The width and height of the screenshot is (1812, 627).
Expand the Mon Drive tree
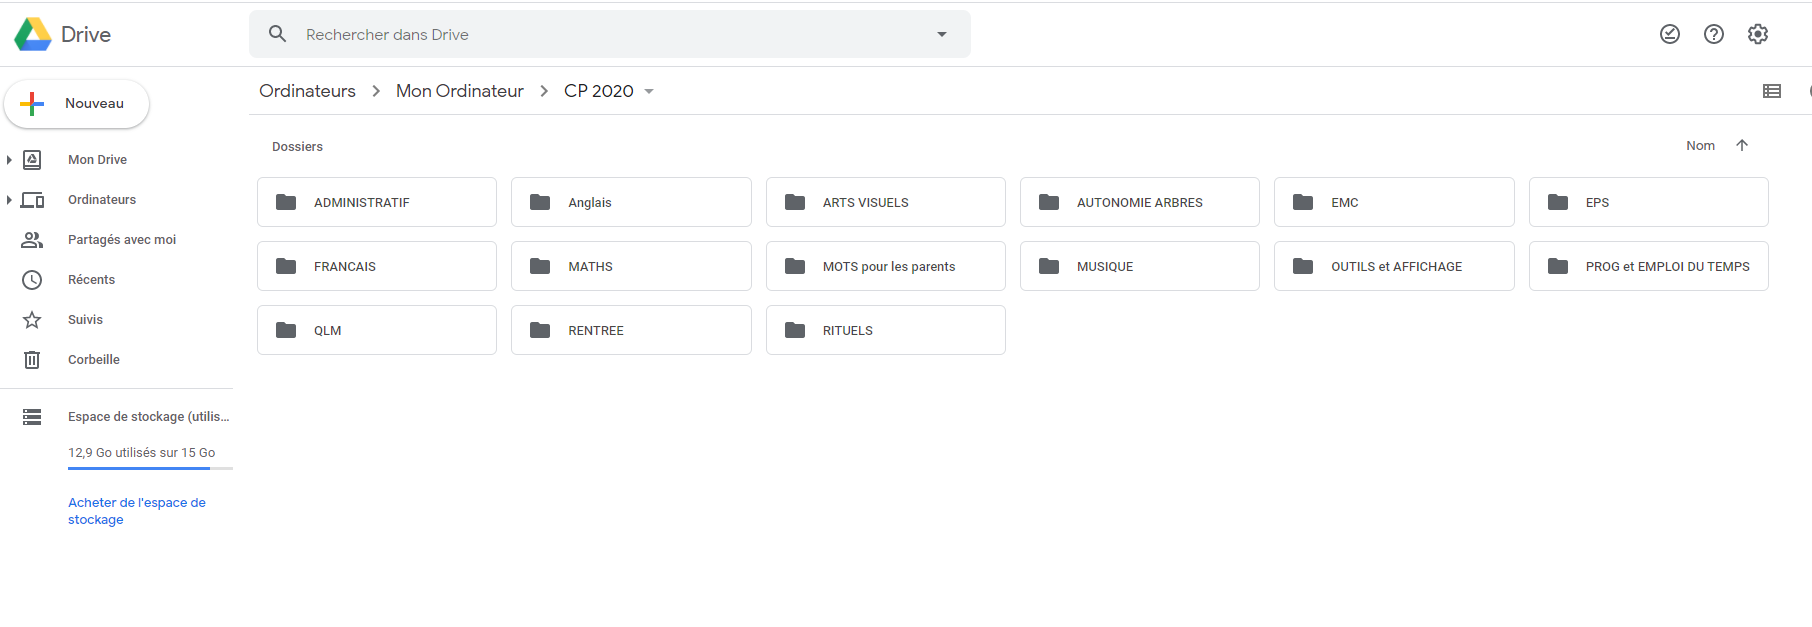pyautogui.click(x=9, y=160)
